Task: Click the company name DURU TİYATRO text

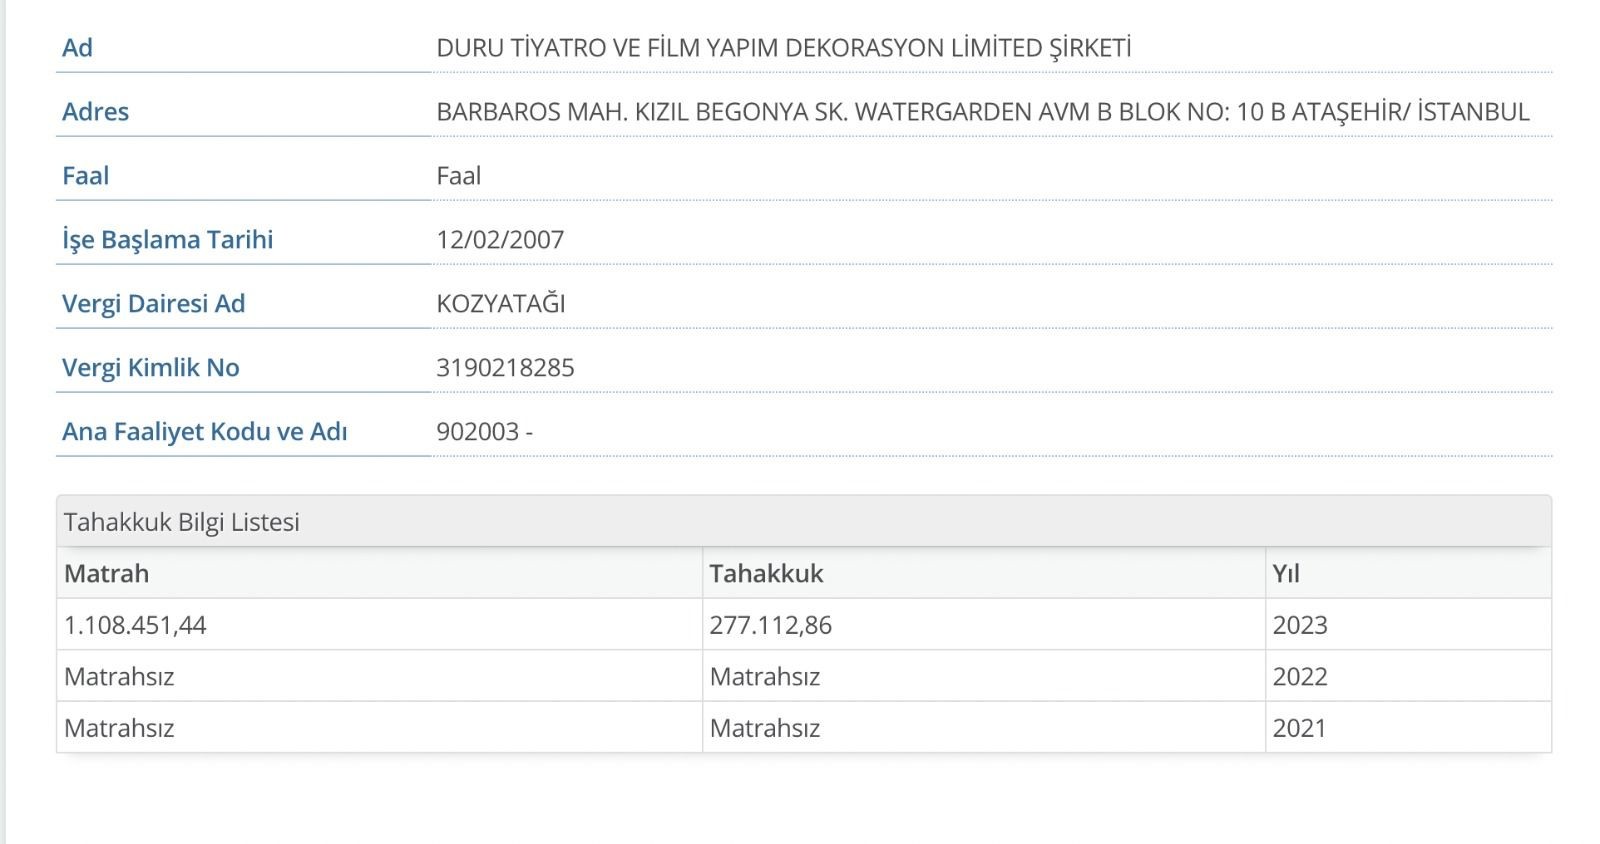Action: [x=783, y=48]
